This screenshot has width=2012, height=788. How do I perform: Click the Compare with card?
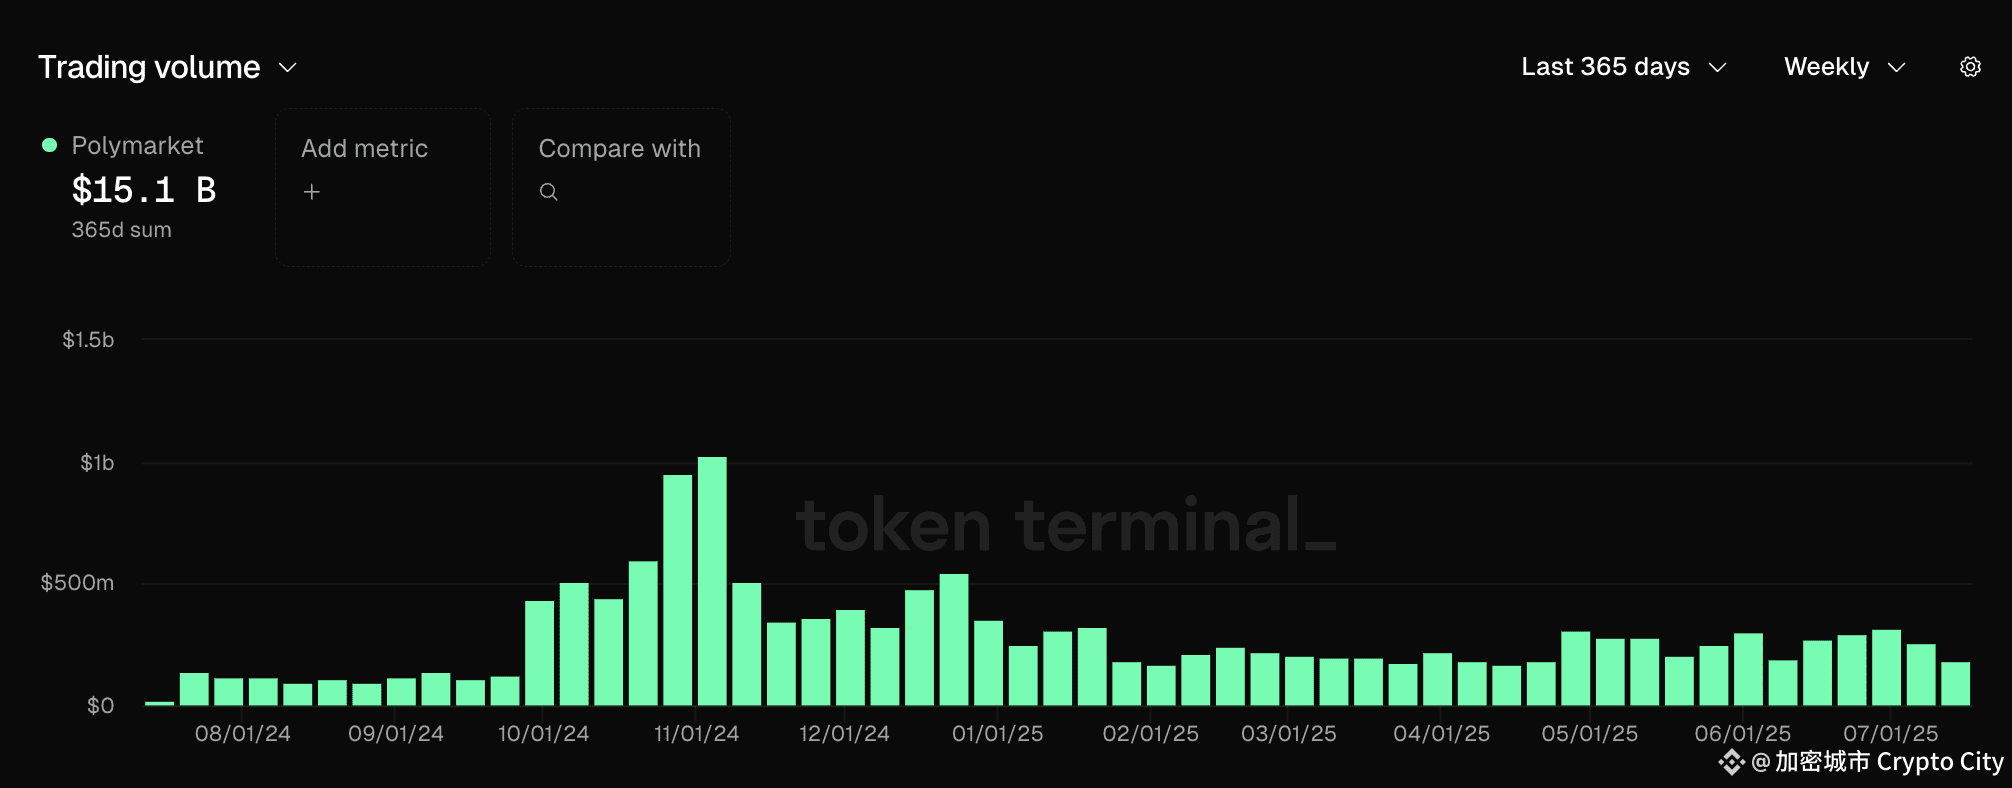tap(621, 187)
